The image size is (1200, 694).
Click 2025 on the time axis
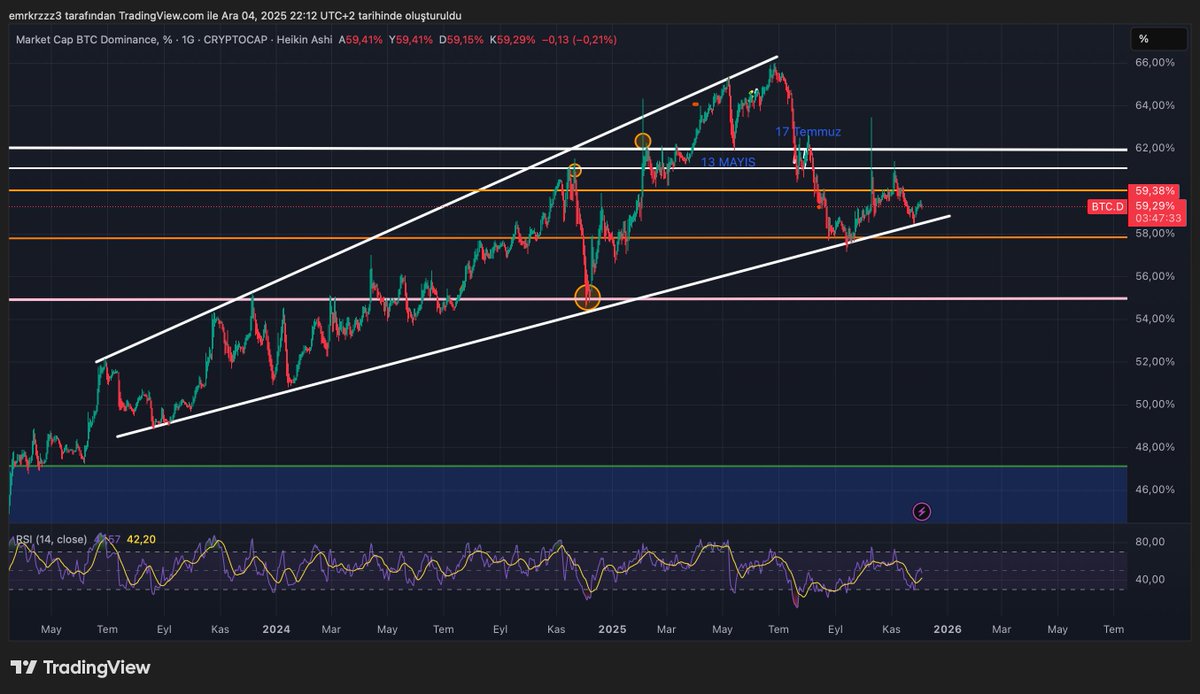coord(612,630)
